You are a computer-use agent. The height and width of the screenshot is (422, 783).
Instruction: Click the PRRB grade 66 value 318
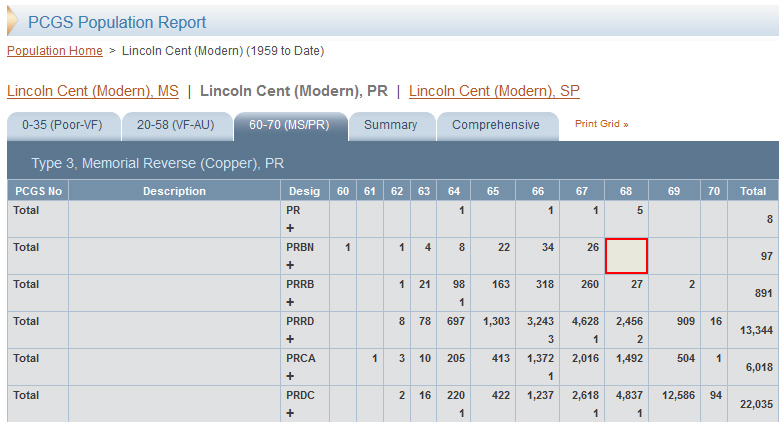pos(545,284)
